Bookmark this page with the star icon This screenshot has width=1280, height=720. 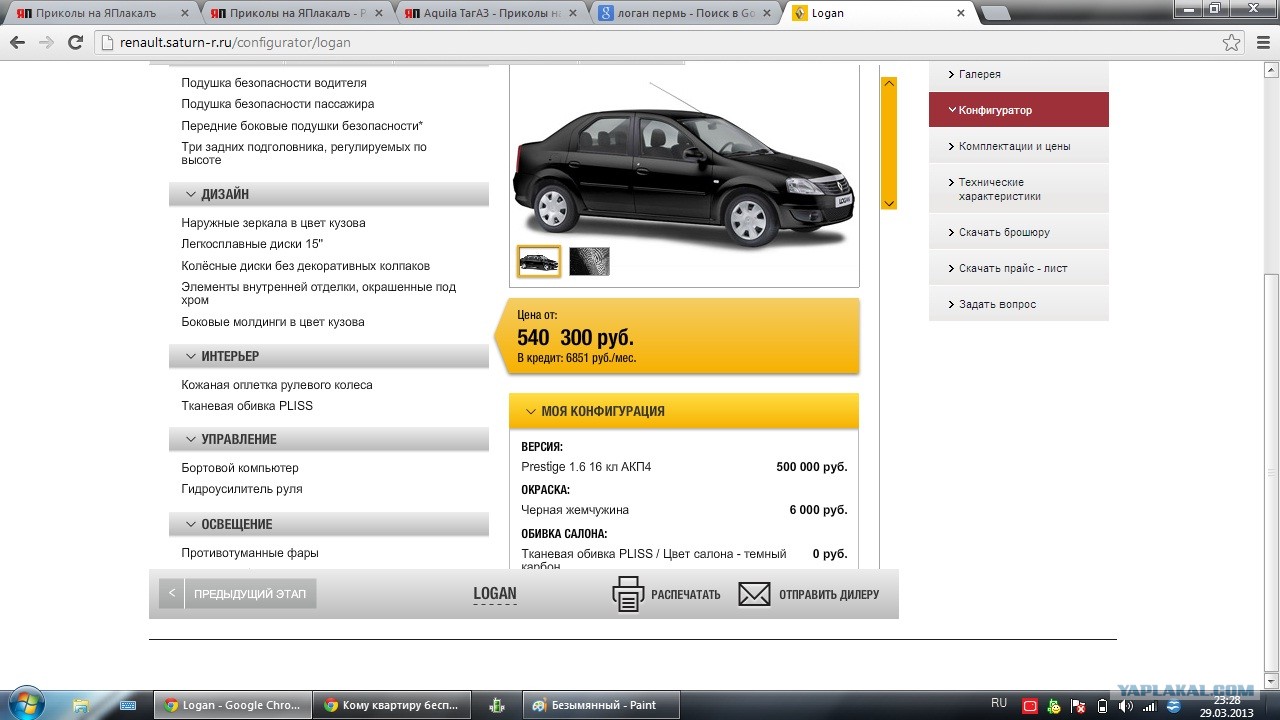click(1232, 43)
